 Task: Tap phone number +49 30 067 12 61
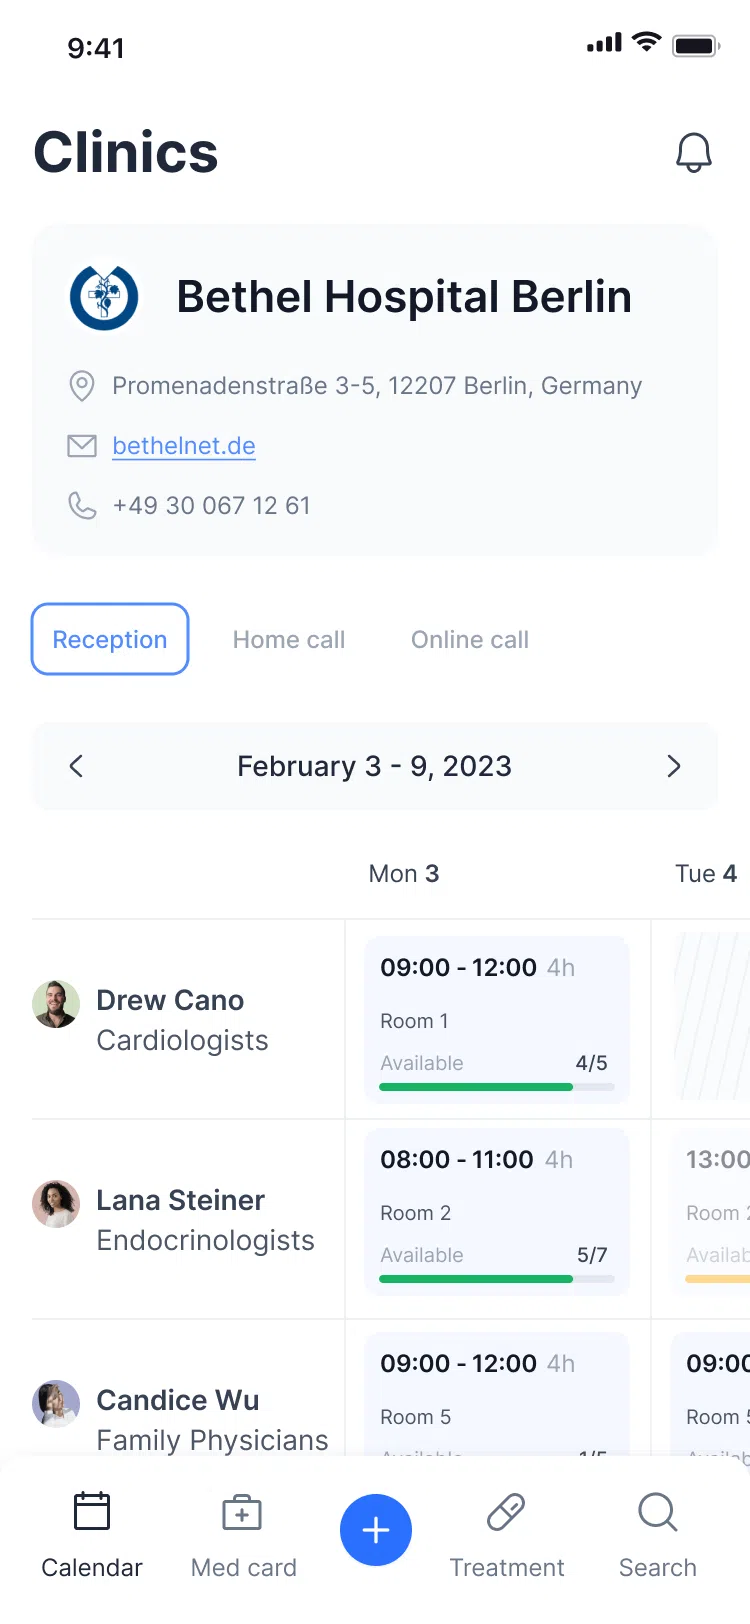click(x=211, y=506)
